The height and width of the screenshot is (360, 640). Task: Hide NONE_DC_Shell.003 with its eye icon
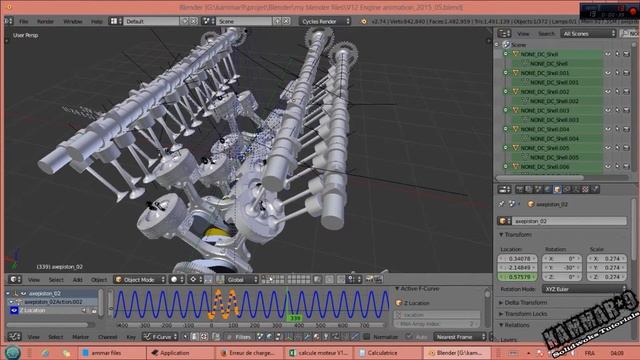608,110
